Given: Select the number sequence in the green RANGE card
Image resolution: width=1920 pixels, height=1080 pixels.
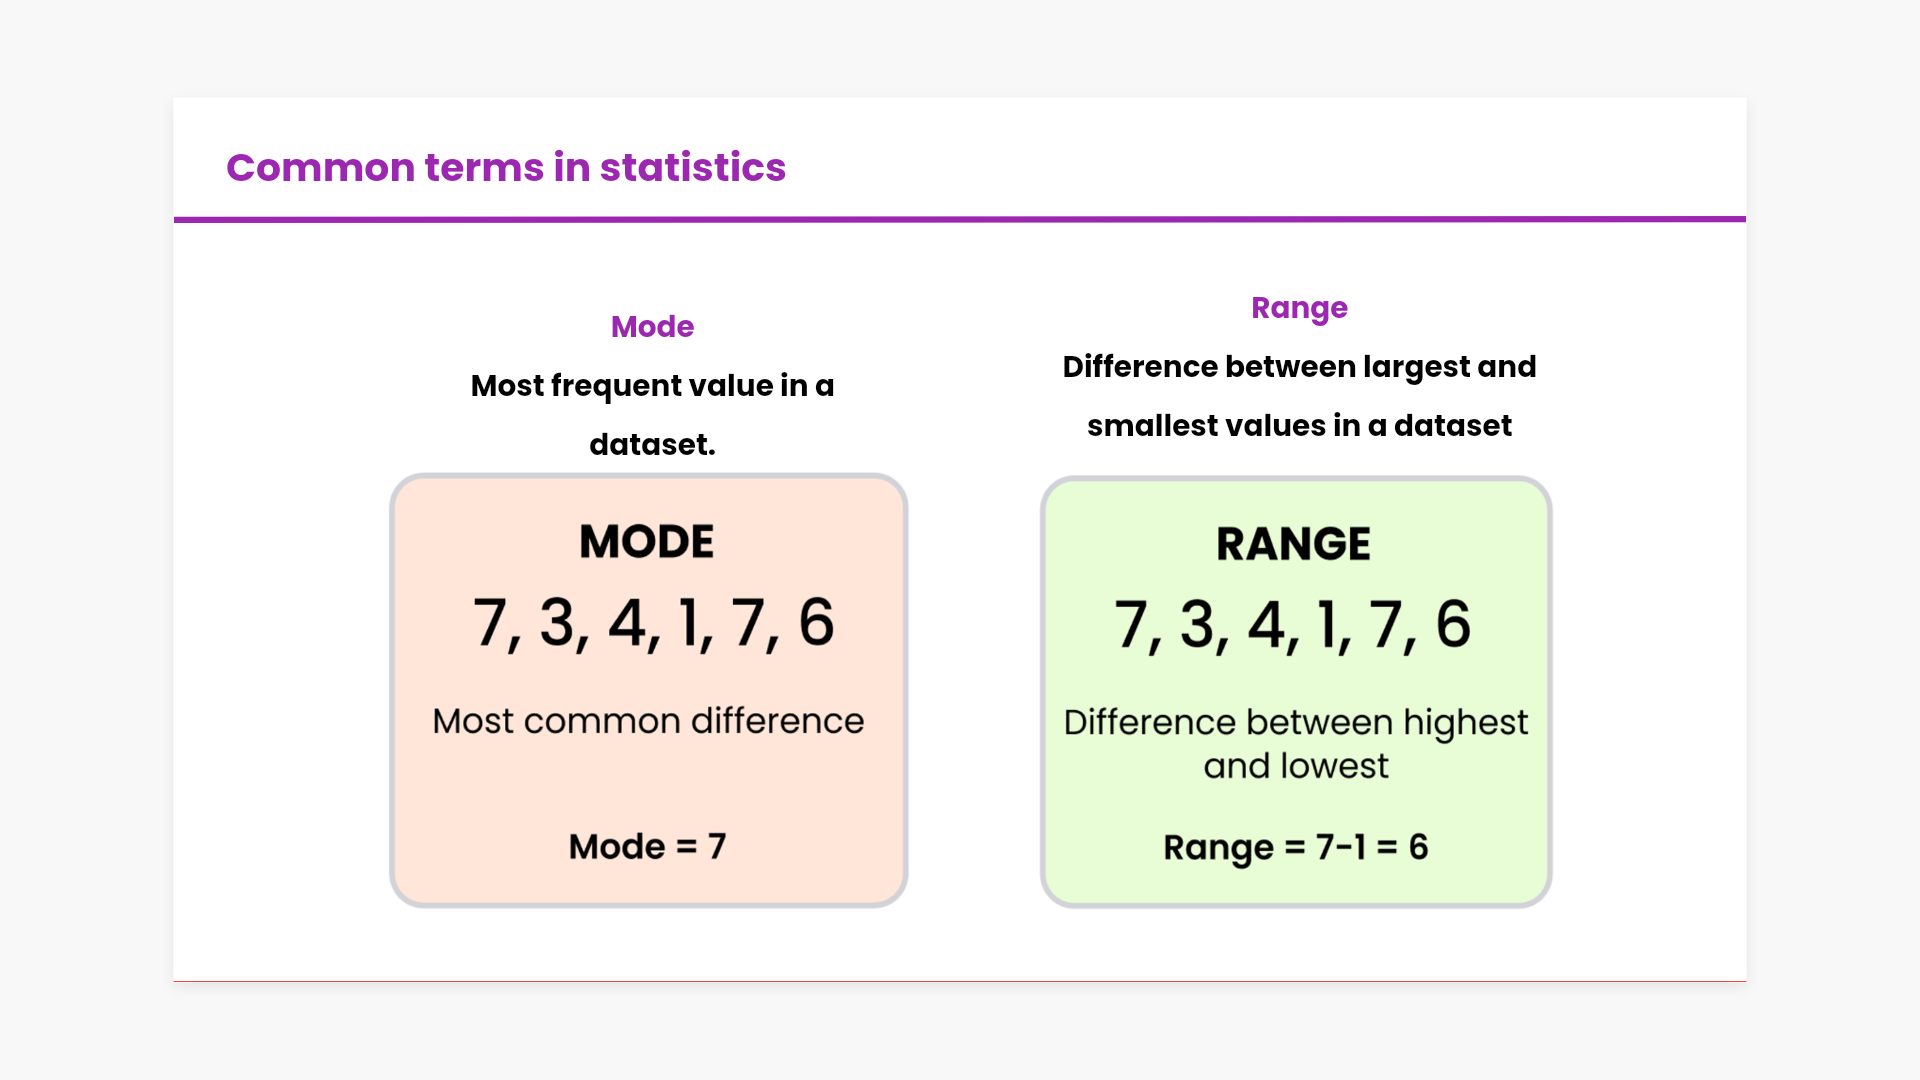Looking at the screenshot, I should point(1292,625).
